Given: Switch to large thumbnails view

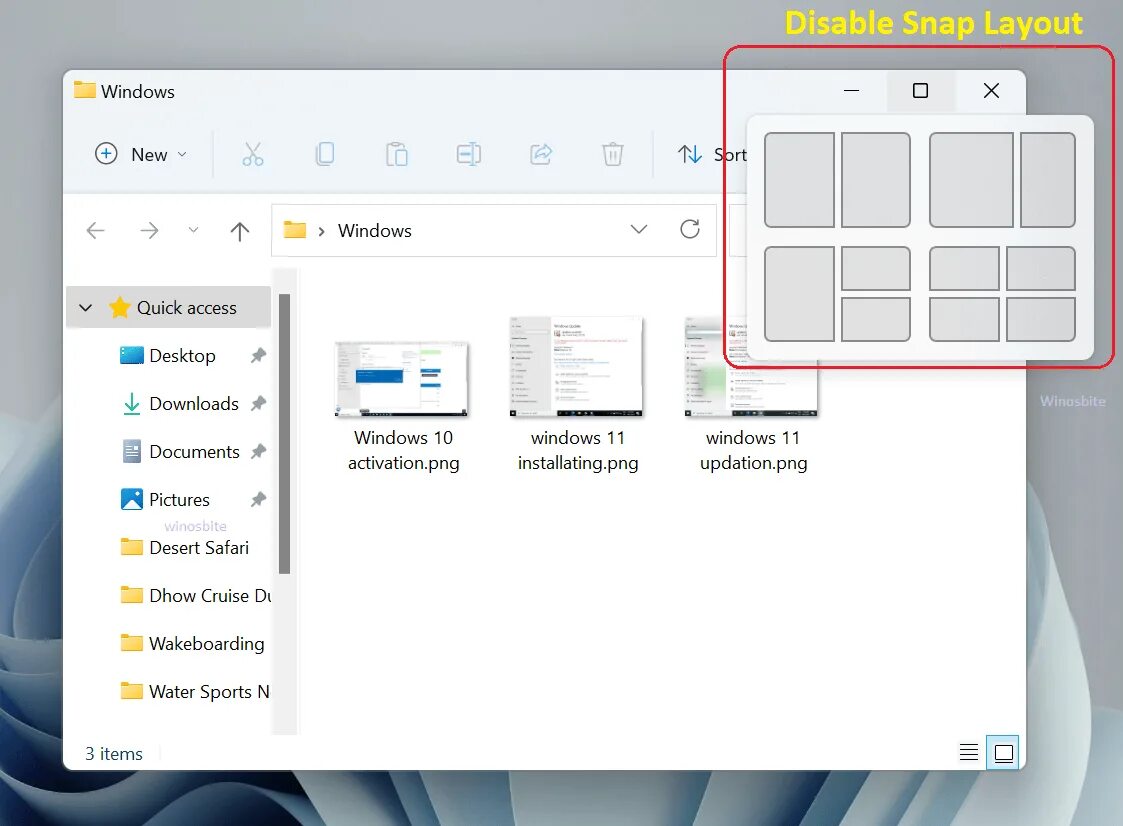Looking at the screenshot, I should (1003, 752).
